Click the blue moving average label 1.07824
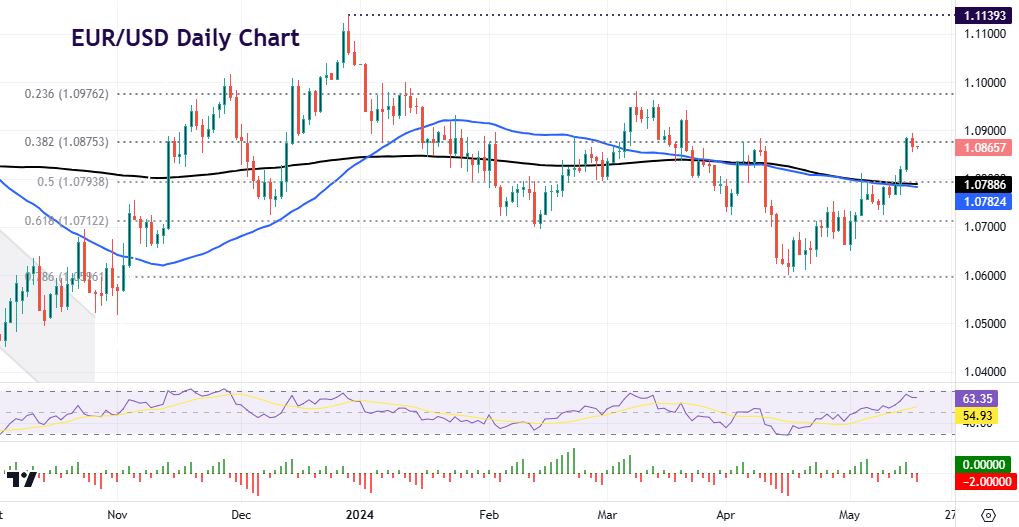 coord(984,202)
